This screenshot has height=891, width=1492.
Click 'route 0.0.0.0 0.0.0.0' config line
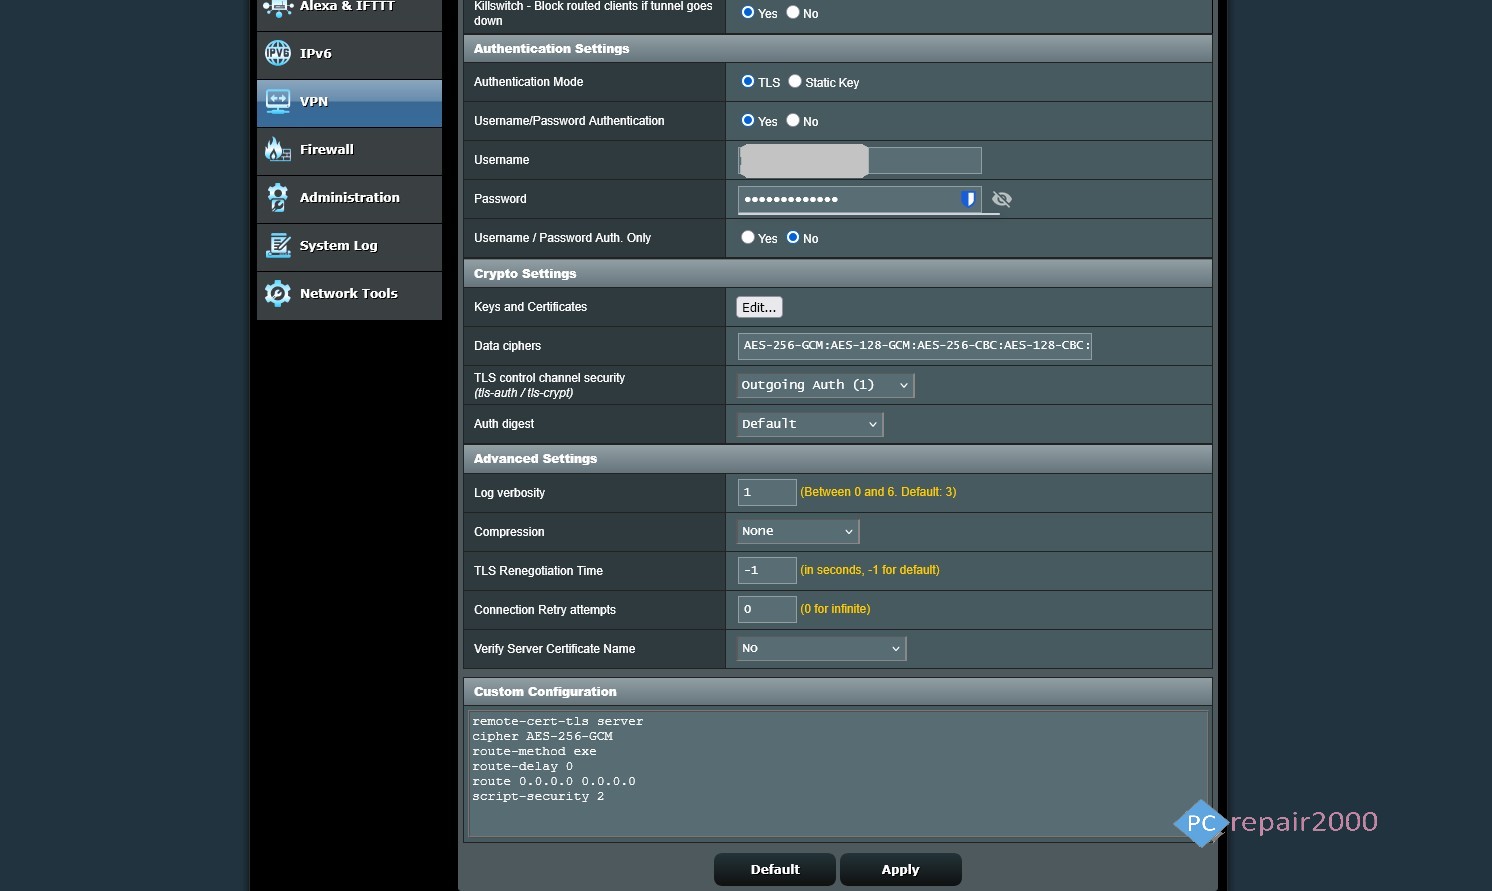[553, 781]
